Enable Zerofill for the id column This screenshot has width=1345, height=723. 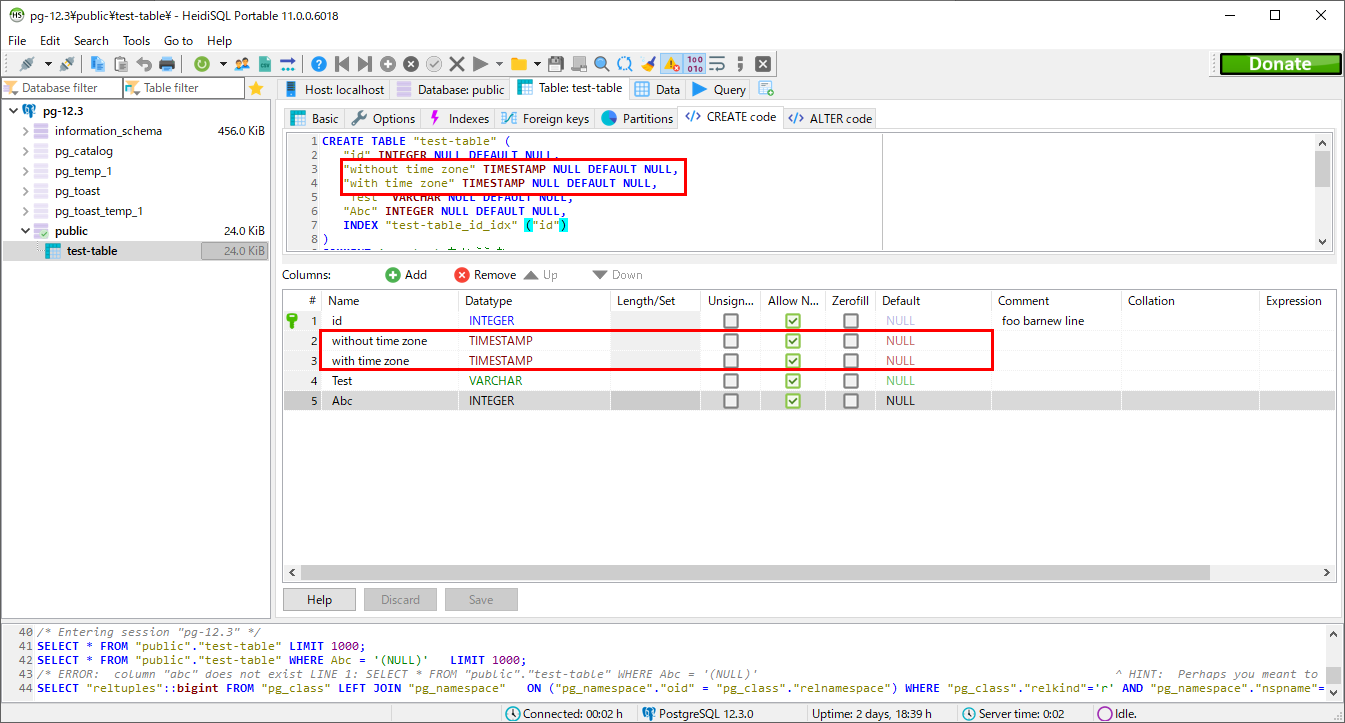851,320
